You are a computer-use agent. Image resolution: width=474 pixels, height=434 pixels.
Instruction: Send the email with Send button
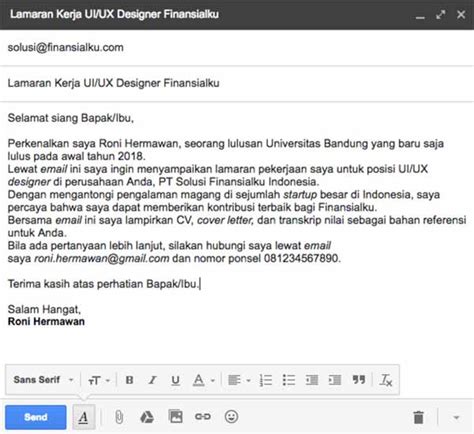coord(36,417)
